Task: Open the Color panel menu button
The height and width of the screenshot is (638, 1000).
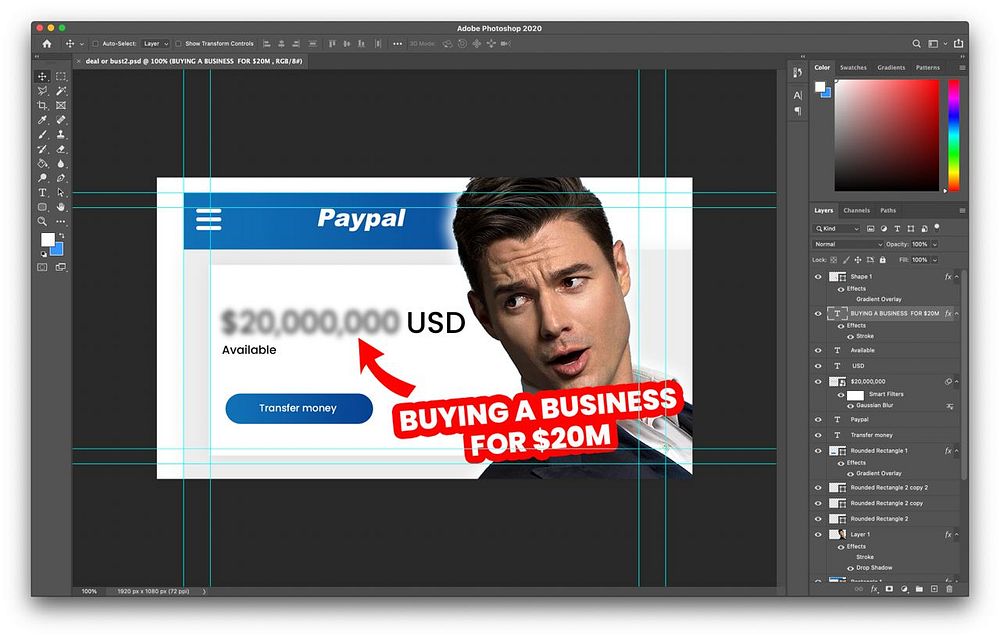Action: pyautogui.click(x=962, y=68)
